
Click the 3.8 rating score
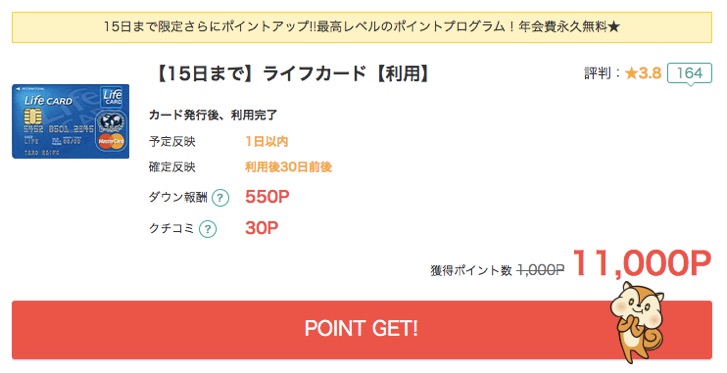(650, 73)
